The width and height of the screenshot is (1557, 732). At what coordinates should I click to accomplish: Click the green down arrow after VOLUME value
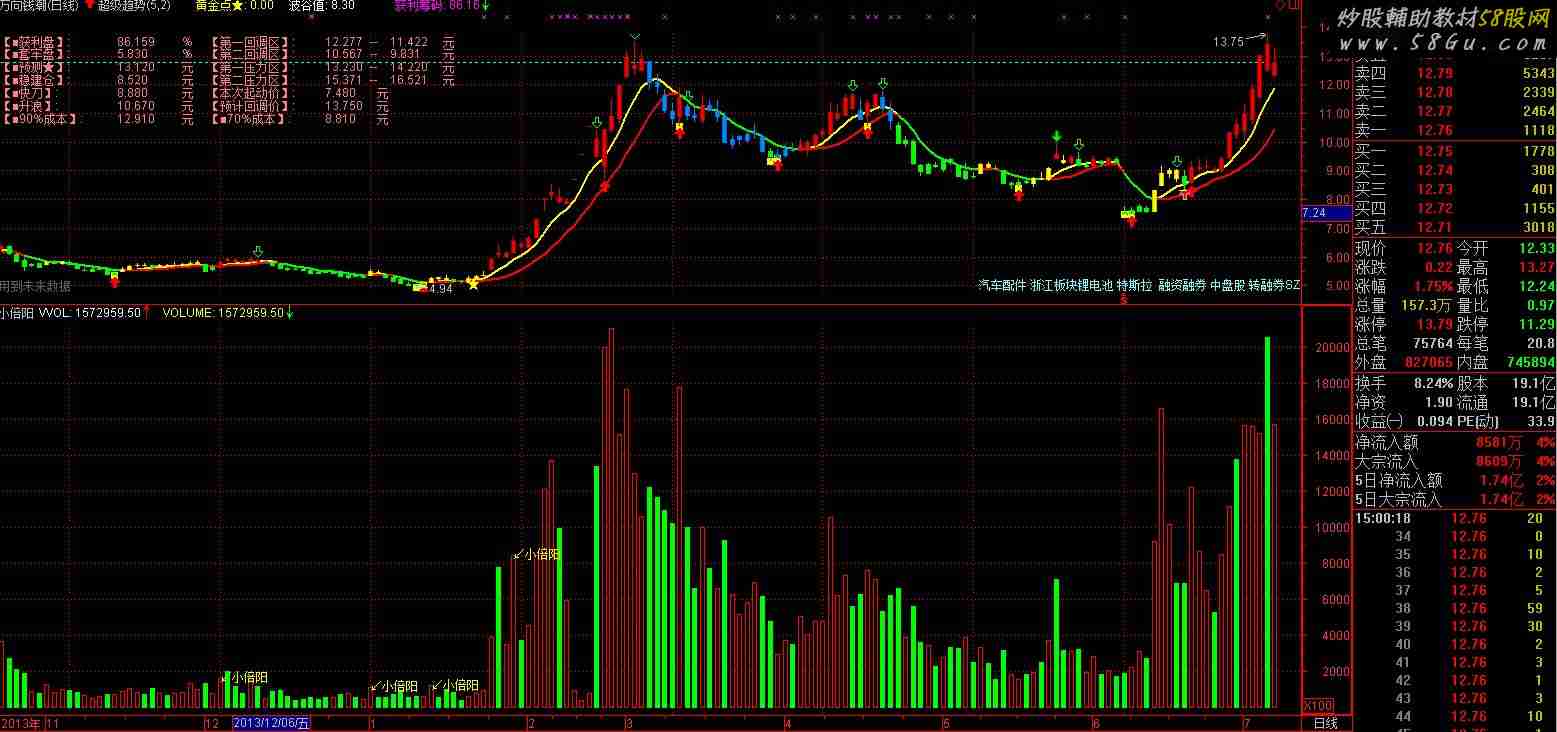tap(290, 313)
